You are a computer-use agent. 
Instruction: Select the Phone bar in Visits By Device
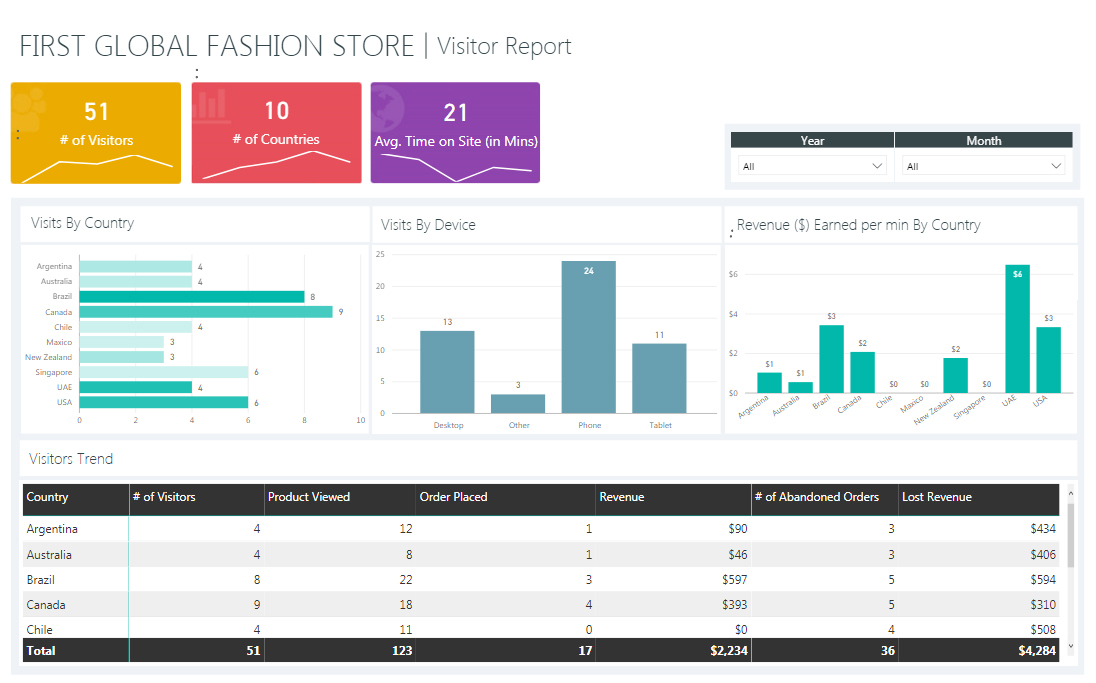pos(589,337)
